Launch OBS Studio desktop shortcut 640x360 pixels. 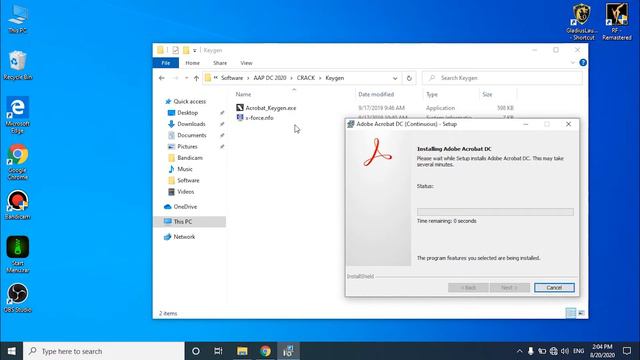[x=18, y=298]
